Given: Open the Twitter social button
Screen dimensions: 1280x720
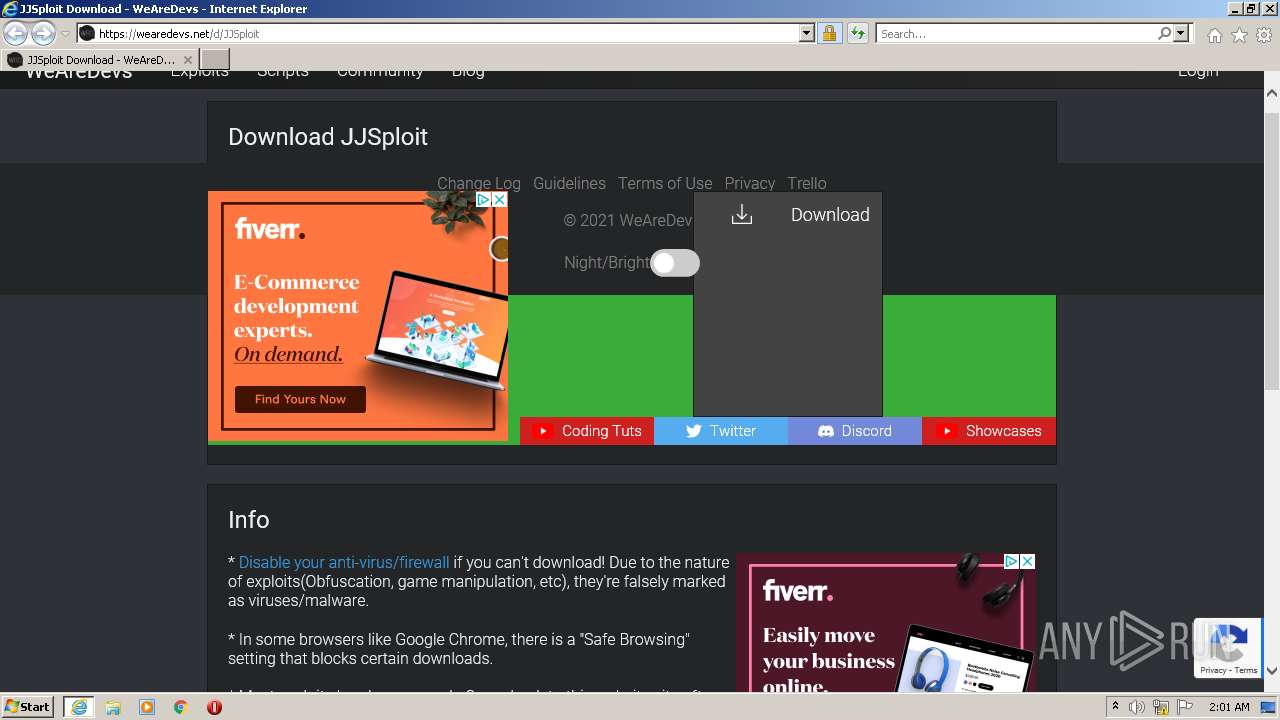Looking at the screenshot, I should [x=721, y=431].
